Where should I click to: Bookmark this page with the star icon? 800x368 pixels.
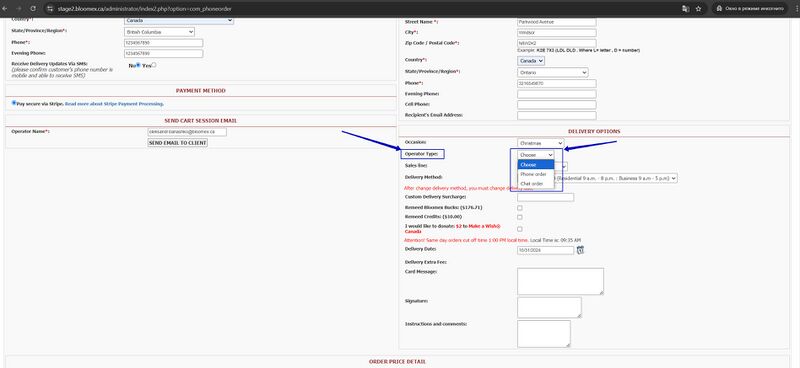point(698,9)
